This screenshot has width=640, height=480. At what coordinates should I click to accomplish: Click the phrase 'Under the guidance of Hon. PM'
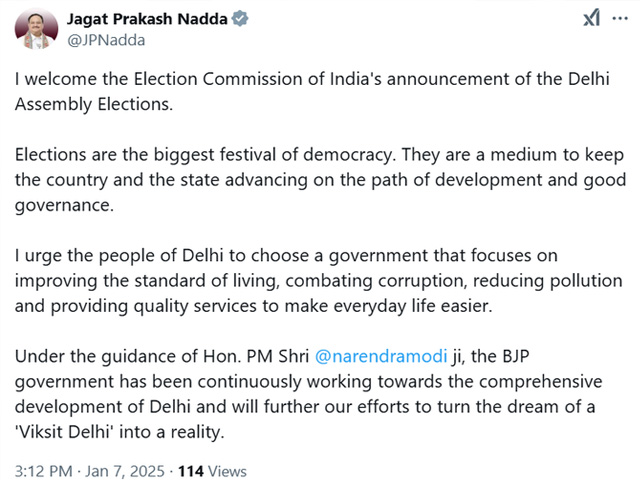click(x=146, y=356)
